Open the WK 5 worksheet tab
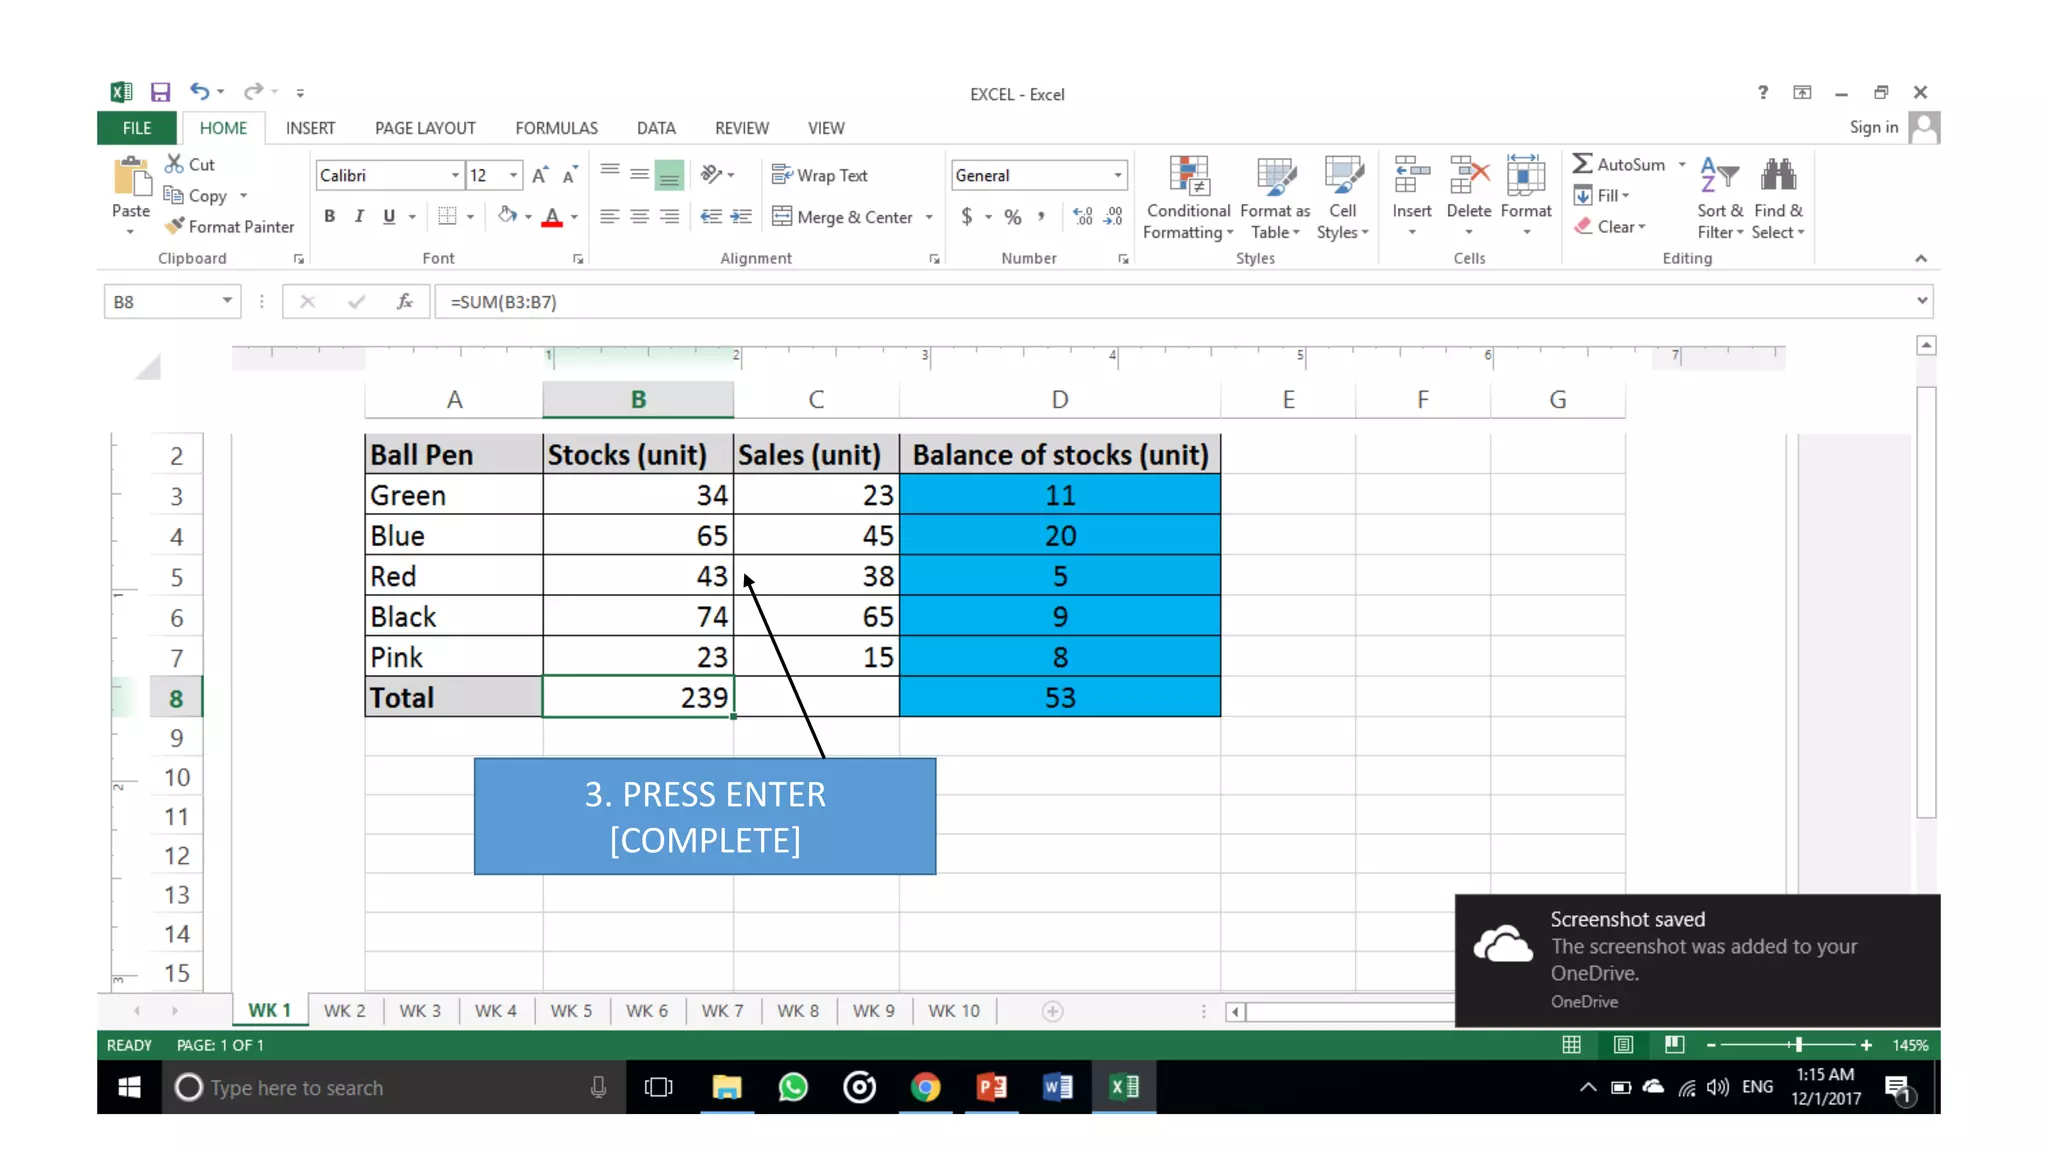Screen dimensions: 2048x1152 click(571, 1010)
